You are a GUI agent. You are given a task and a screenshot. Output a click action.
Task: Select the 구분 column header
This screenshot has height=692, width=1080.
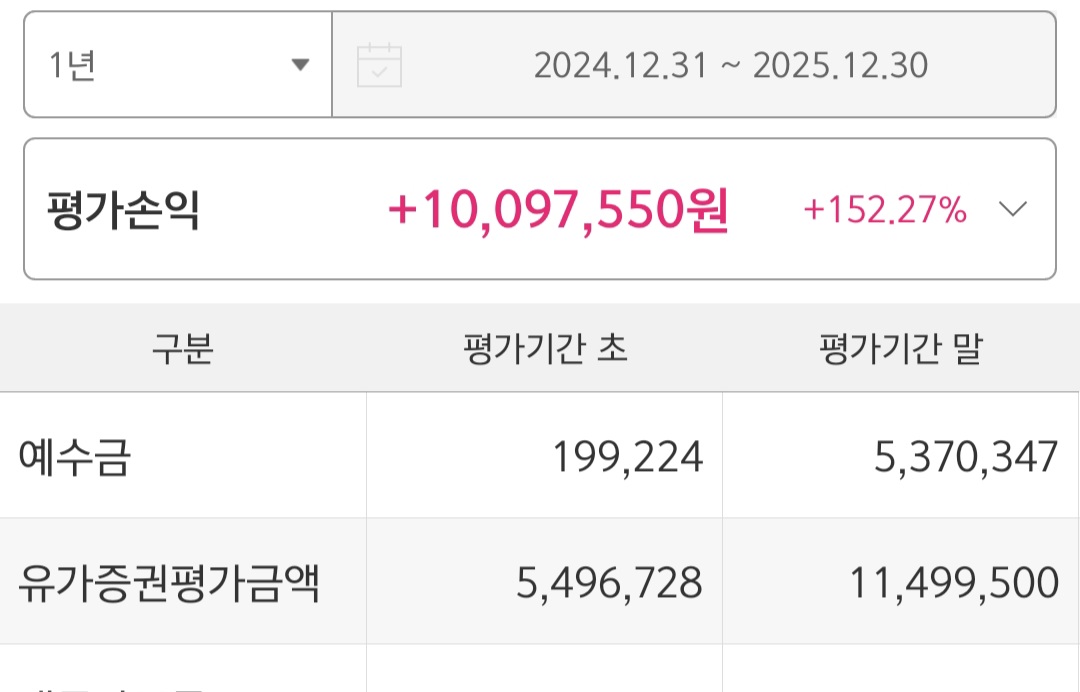pyautogui.click(x=182, y=349)
